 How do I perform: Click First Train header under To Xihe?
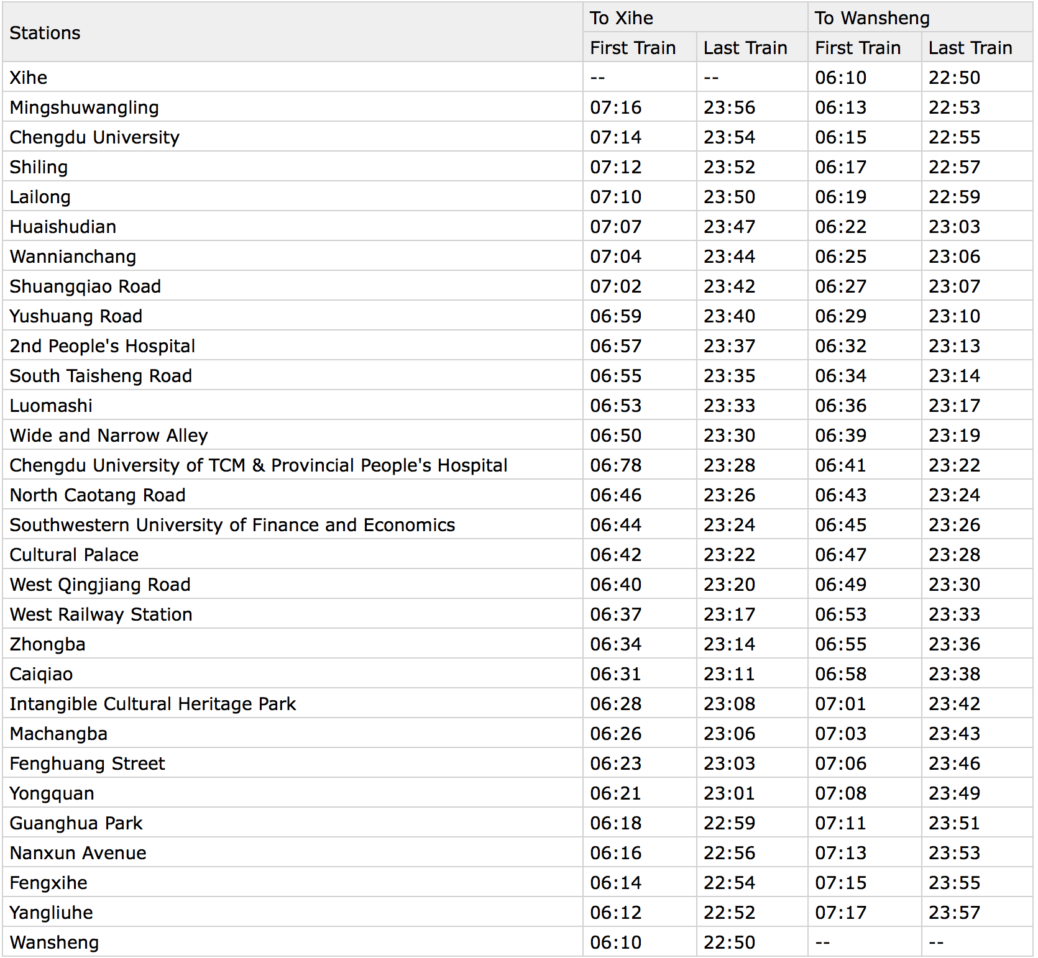[632, 48]
